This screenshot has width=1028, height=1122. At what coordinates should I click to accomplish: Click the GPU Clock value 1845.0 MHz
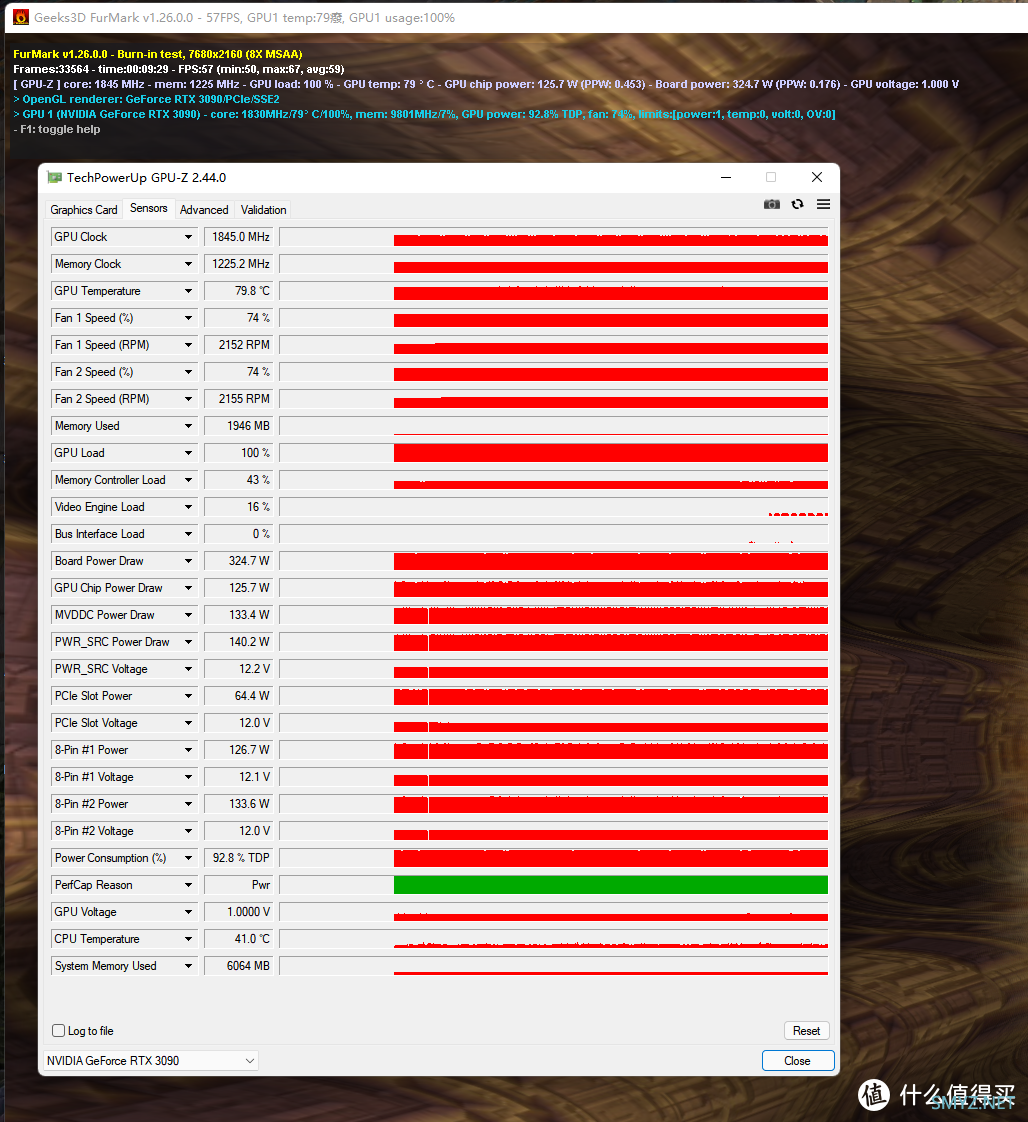tap(239, 237)
